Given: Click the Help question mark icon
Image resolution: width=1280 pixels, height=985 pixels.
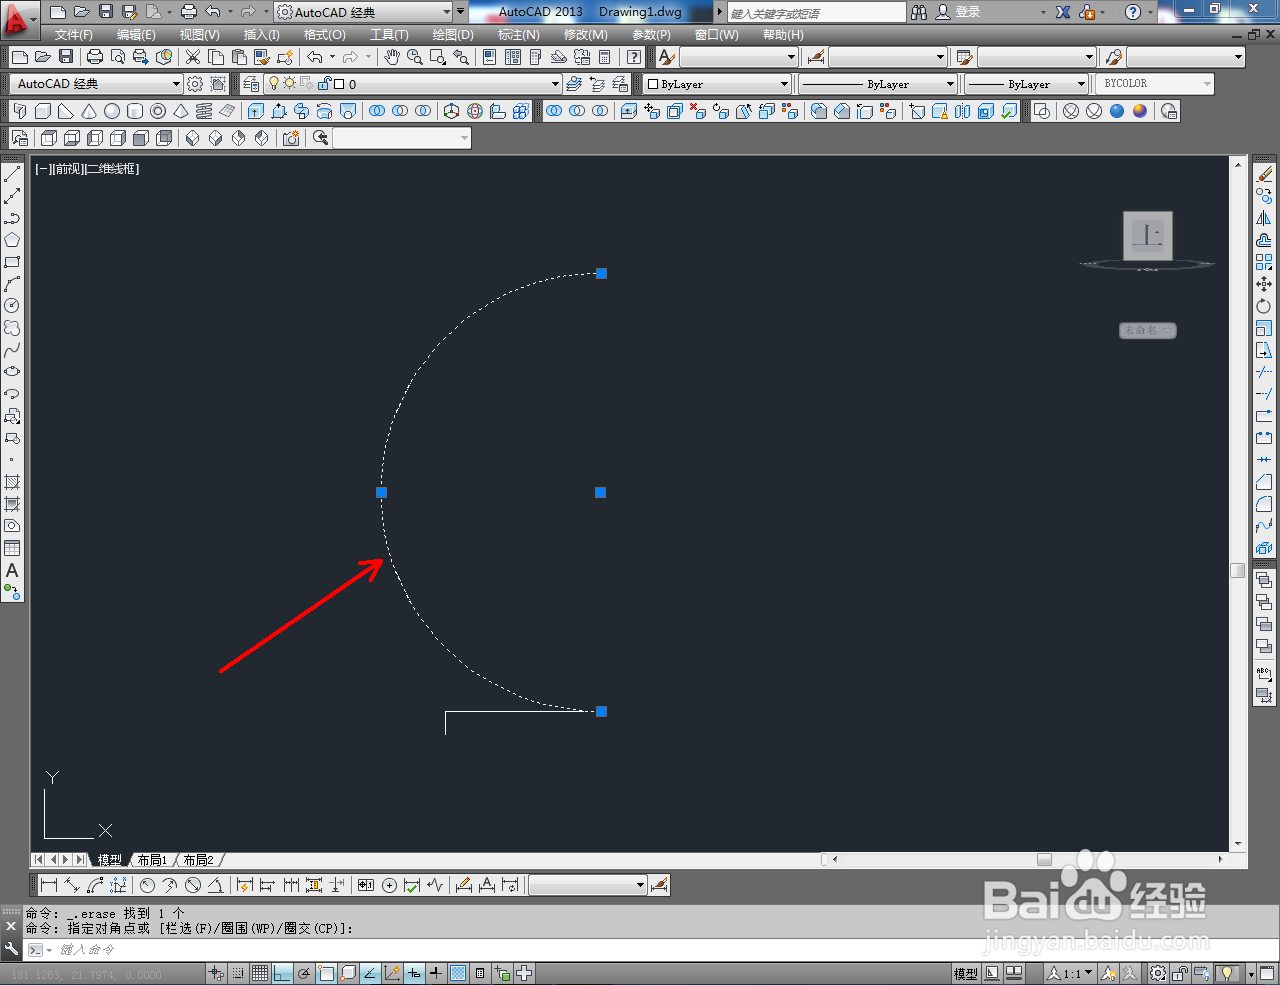Looking at the screenshot, I should pyautogui.click(x=634, y=57).
